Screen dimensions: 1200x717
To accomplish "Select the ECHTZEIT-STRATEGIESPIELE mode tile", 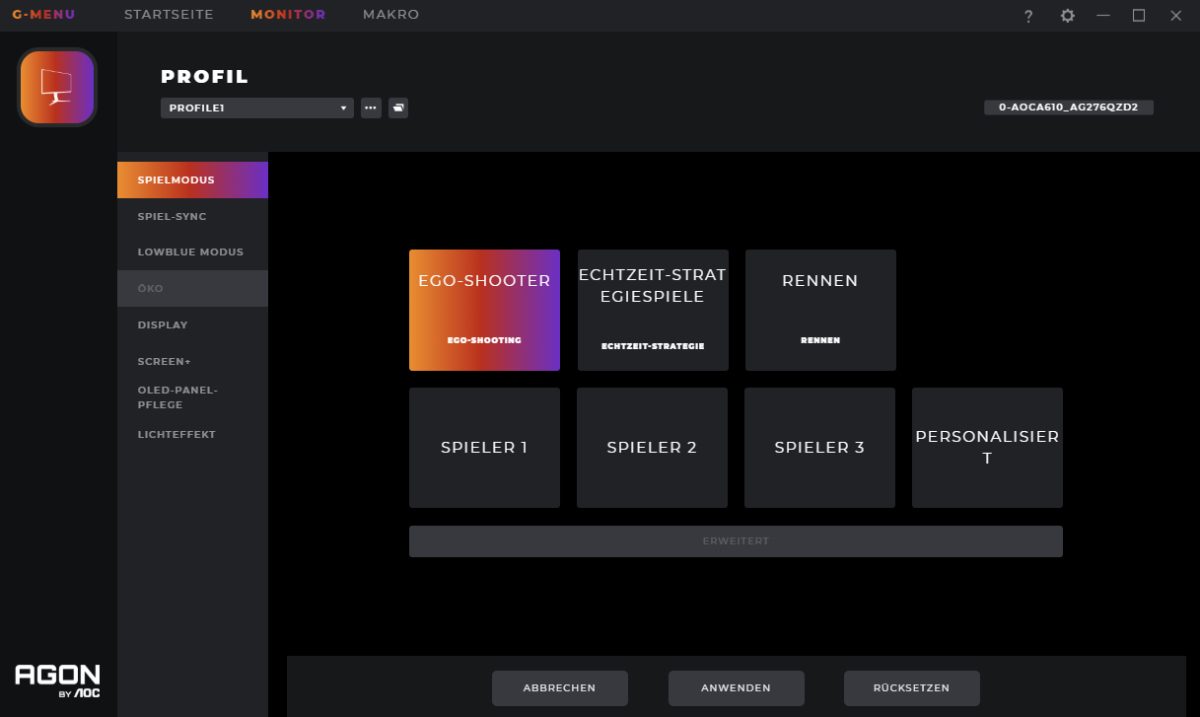I will 653,310.
